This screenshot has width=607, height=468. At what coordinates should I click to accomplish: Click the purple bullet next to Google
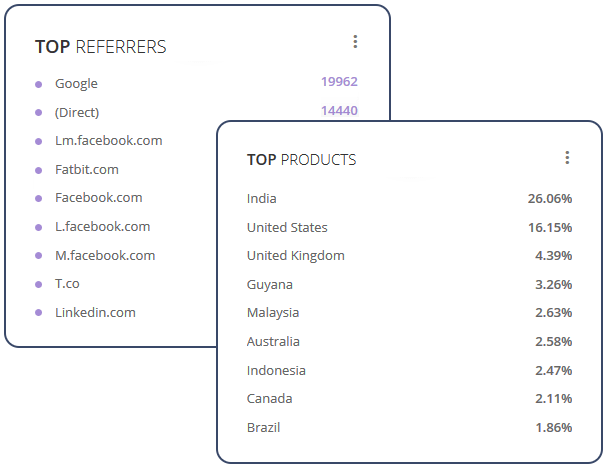pyautogui.click(x=38, y=84)
